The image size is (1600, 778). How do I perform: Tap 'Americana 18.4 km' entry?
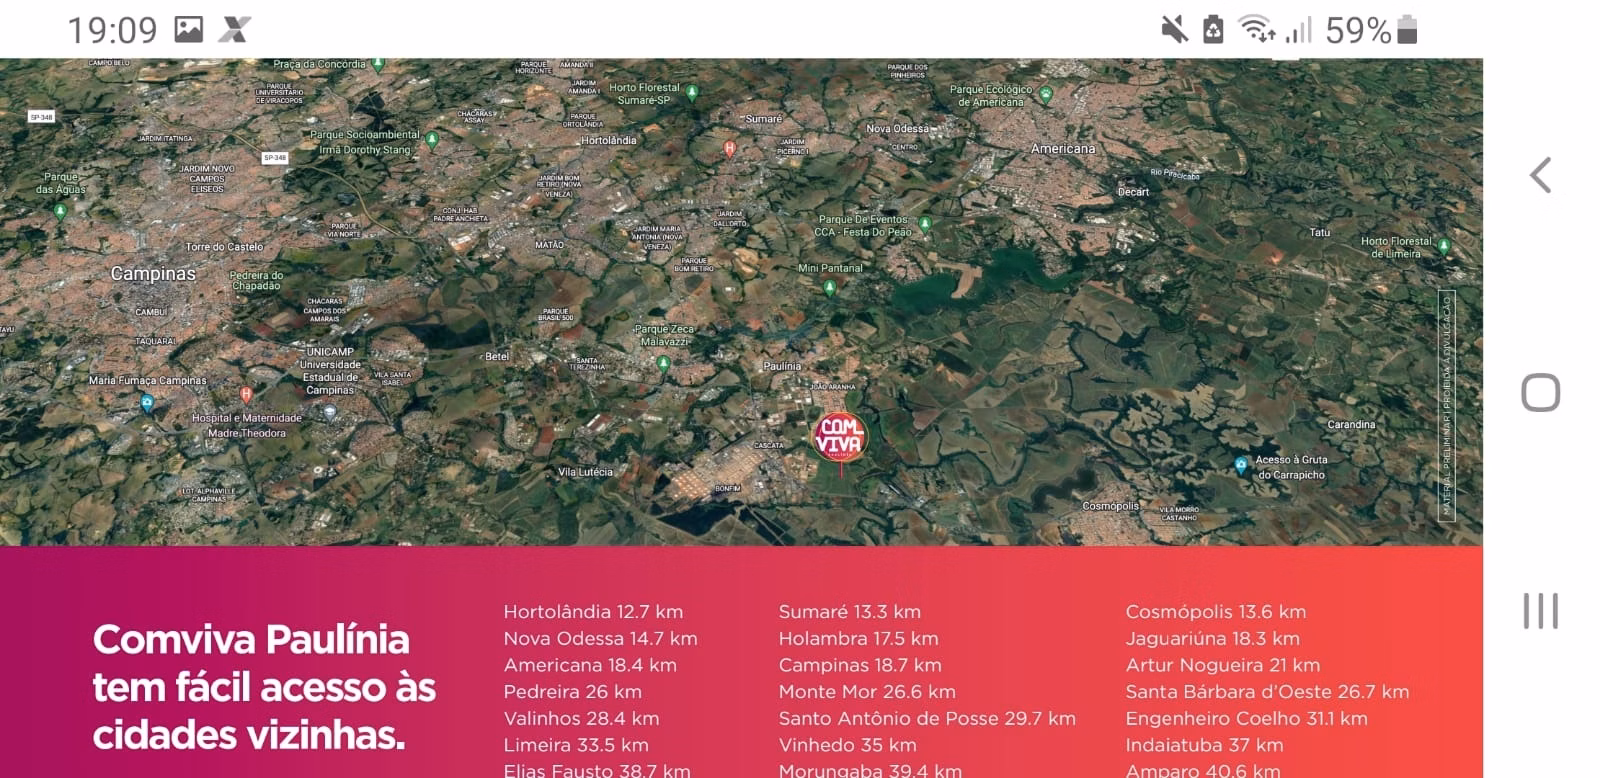590,665
